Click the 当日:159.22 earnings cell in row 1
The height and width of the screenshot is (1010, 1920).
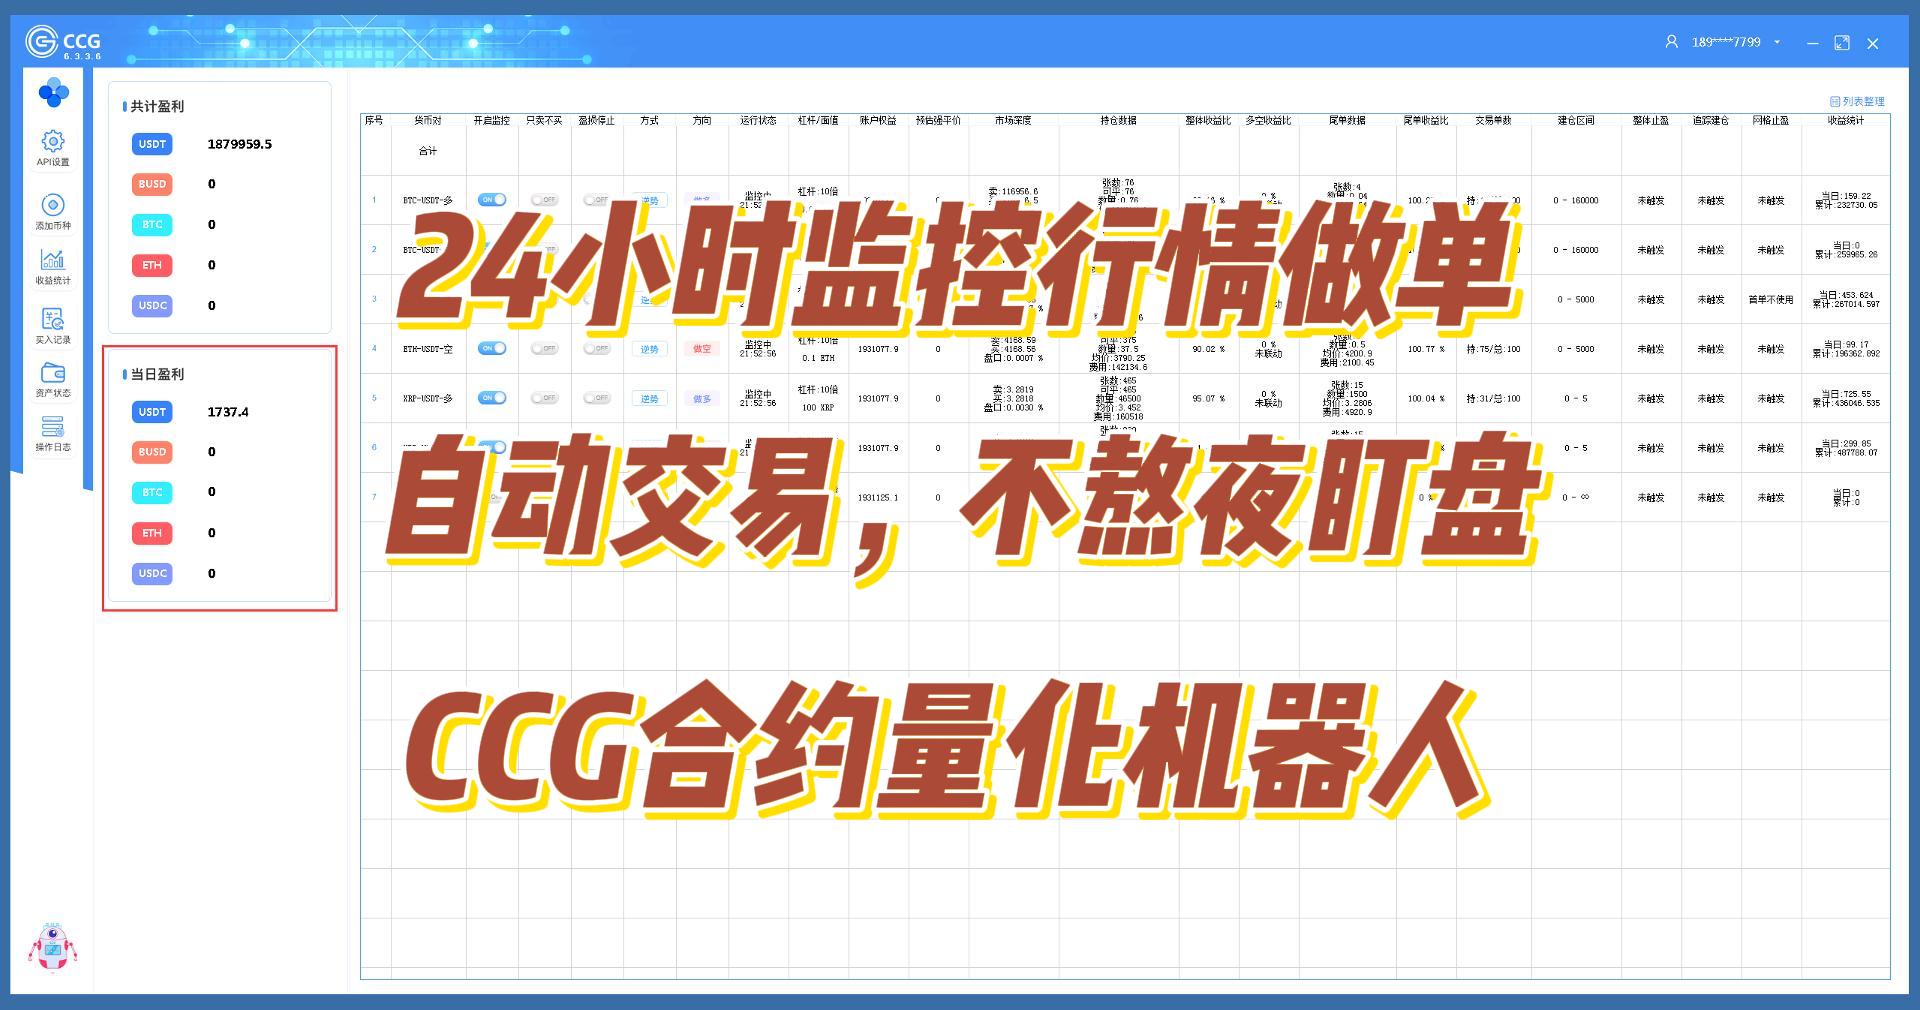click(x=1846, y=200)
